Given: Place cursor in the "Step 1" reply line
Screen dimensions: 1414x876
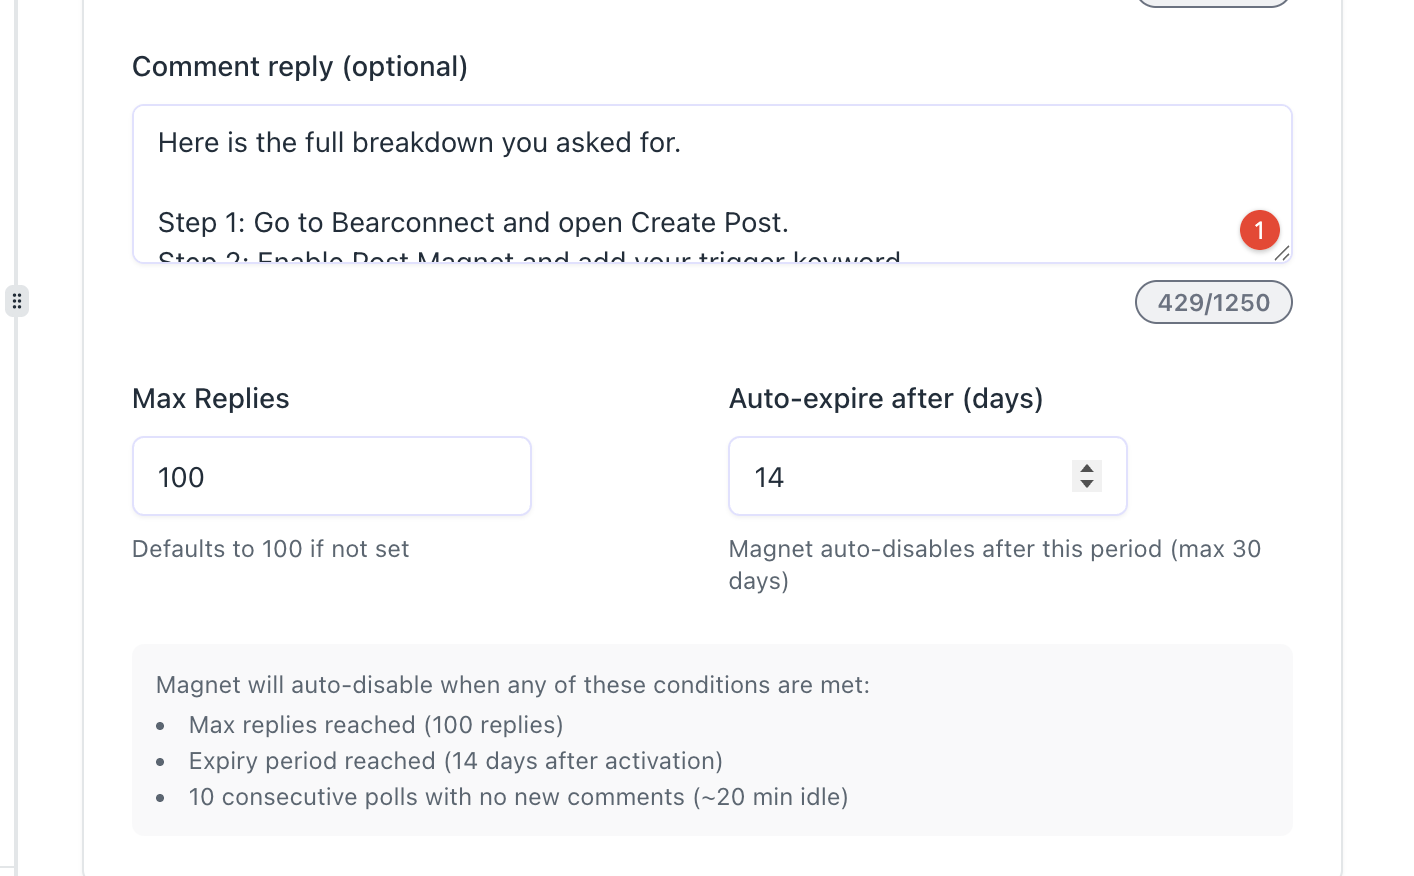Looking at the screenshot, I should tap(472, 222).
